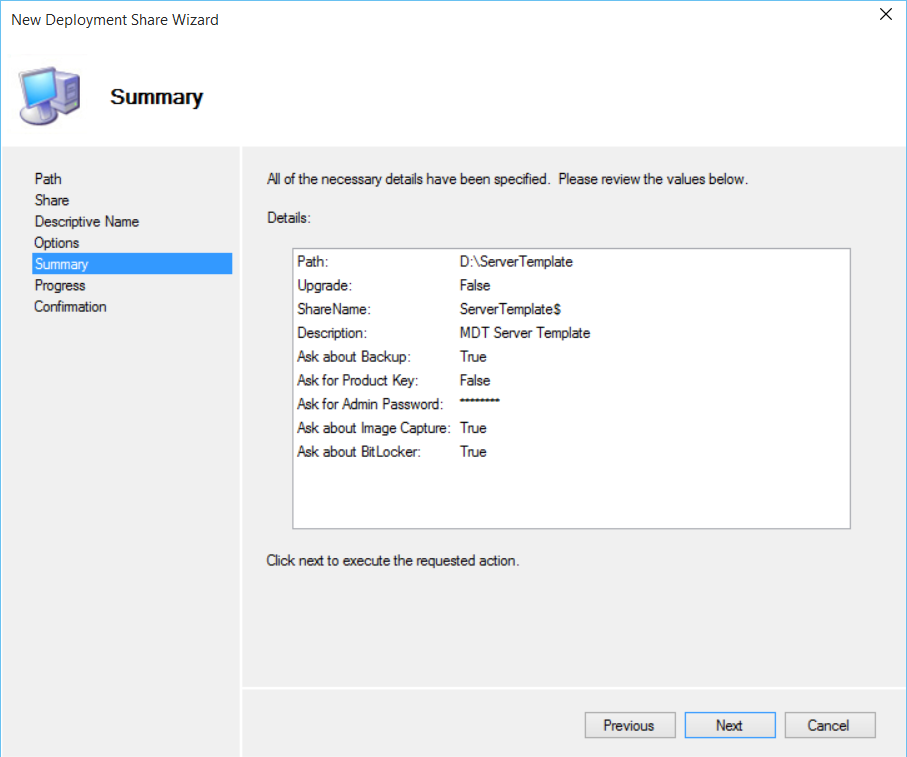The height and width of the screenshot is (757, 907).
Task: Click the computer wizard icon in header
Action: [49, 97]
